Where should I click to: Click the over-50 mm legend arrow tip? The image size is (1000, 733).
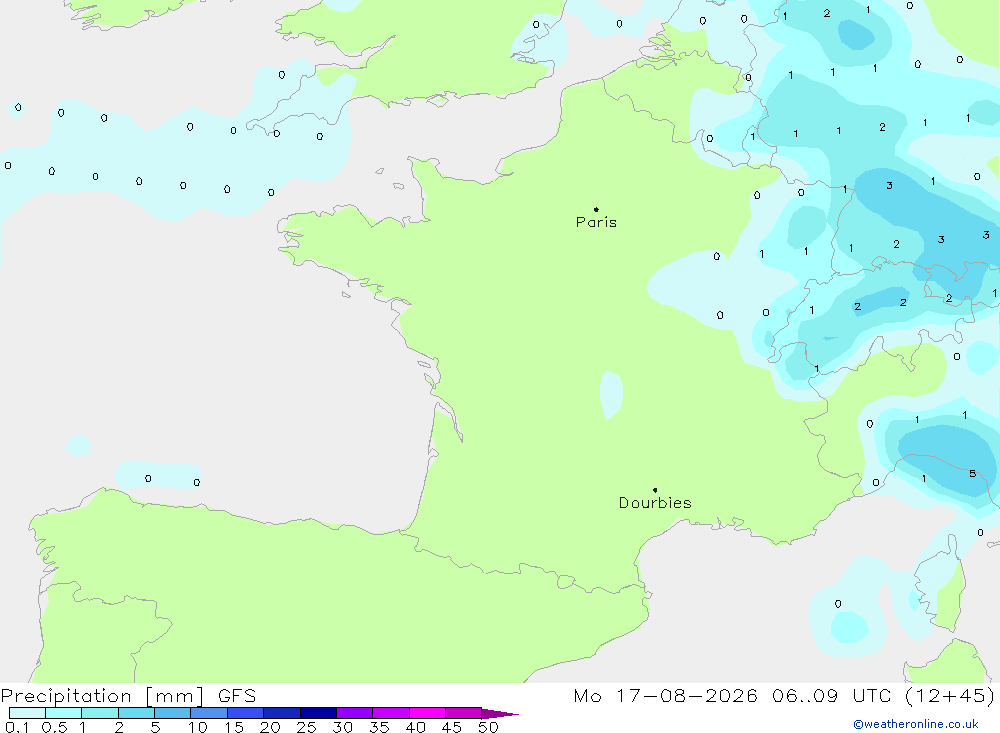pos(501,713)
